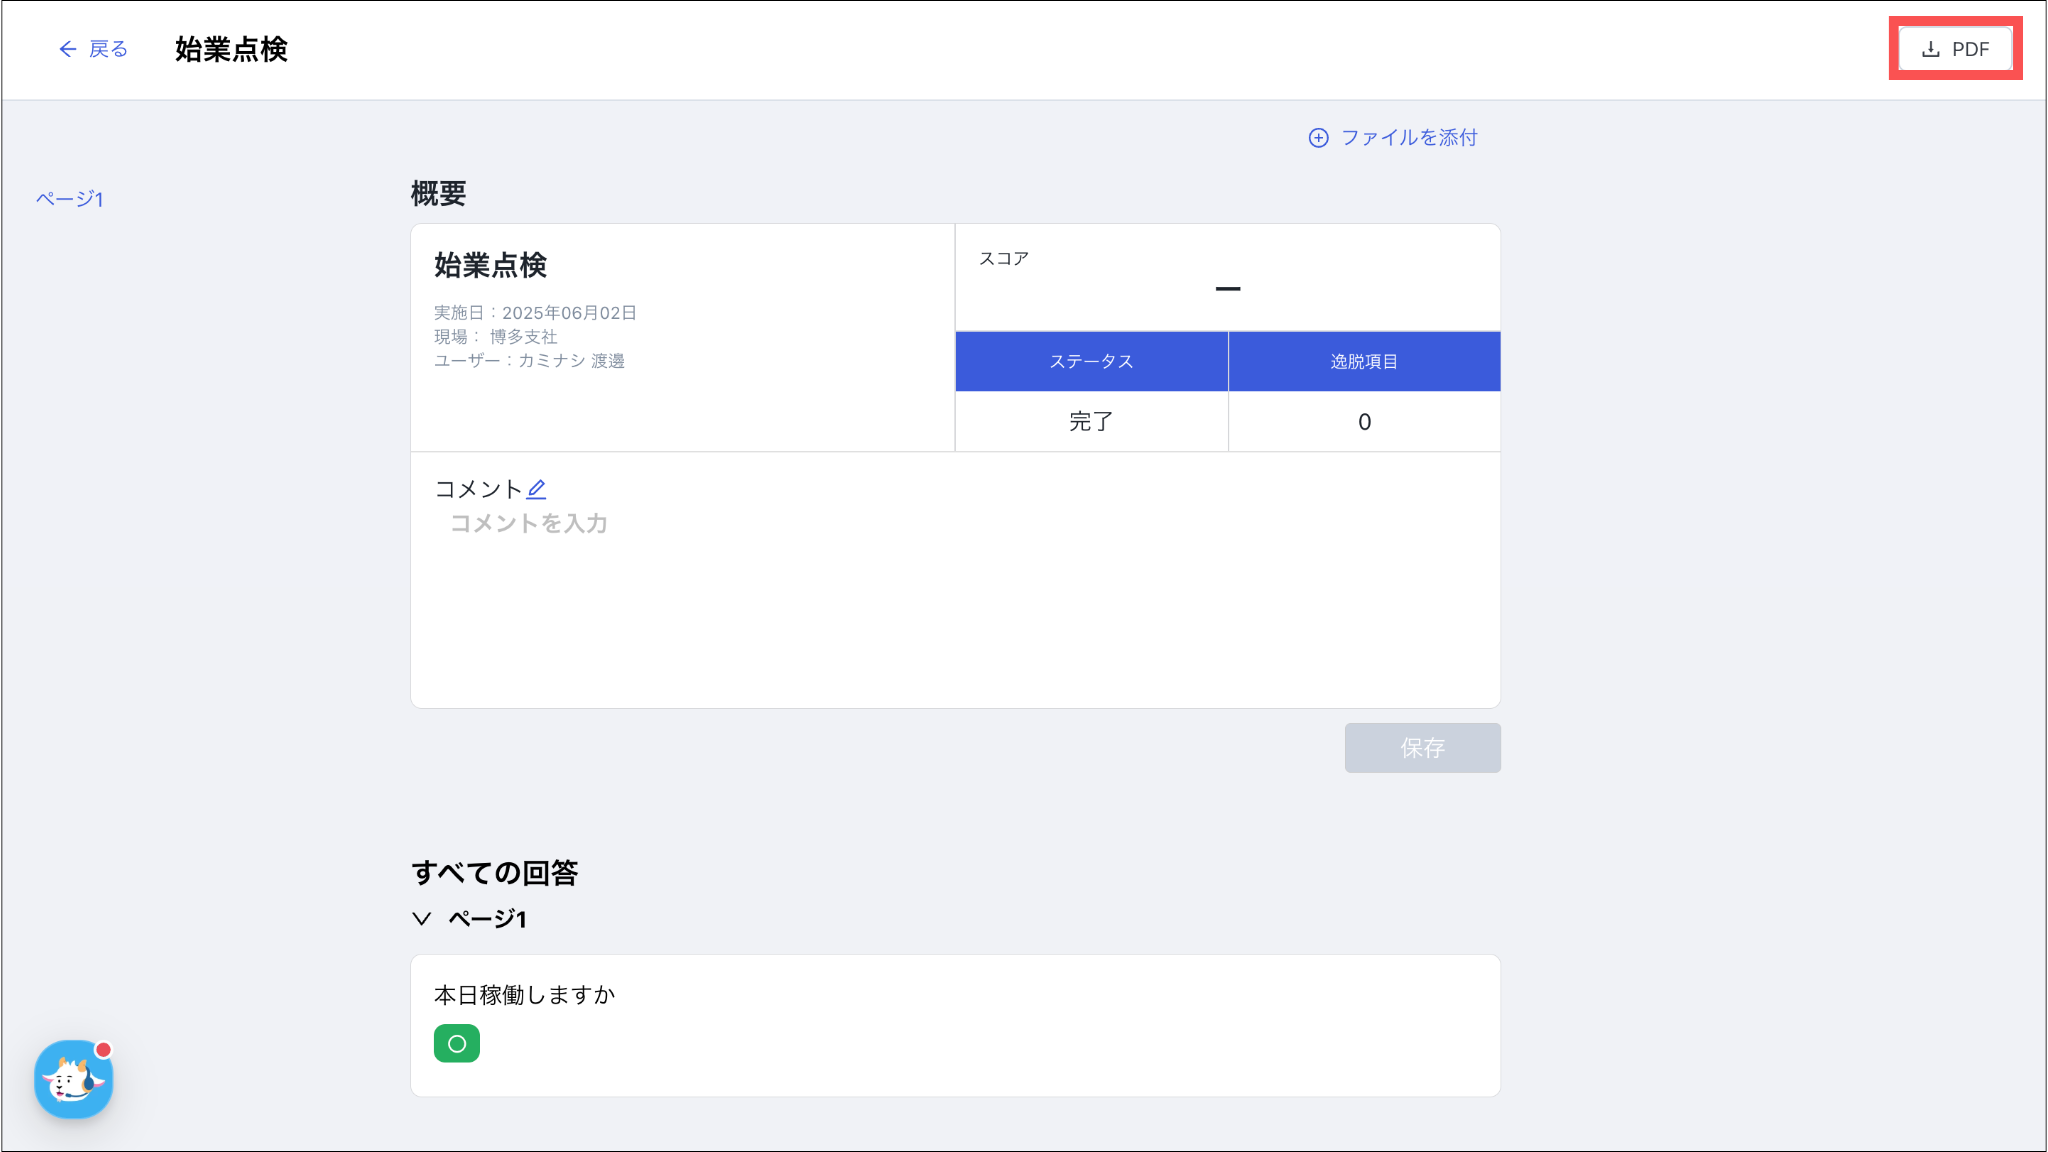This screenshot has height=1152, width=2048.
Task: Click the pencil edit icon beside コメント
Action: click(x=537, y=489)
